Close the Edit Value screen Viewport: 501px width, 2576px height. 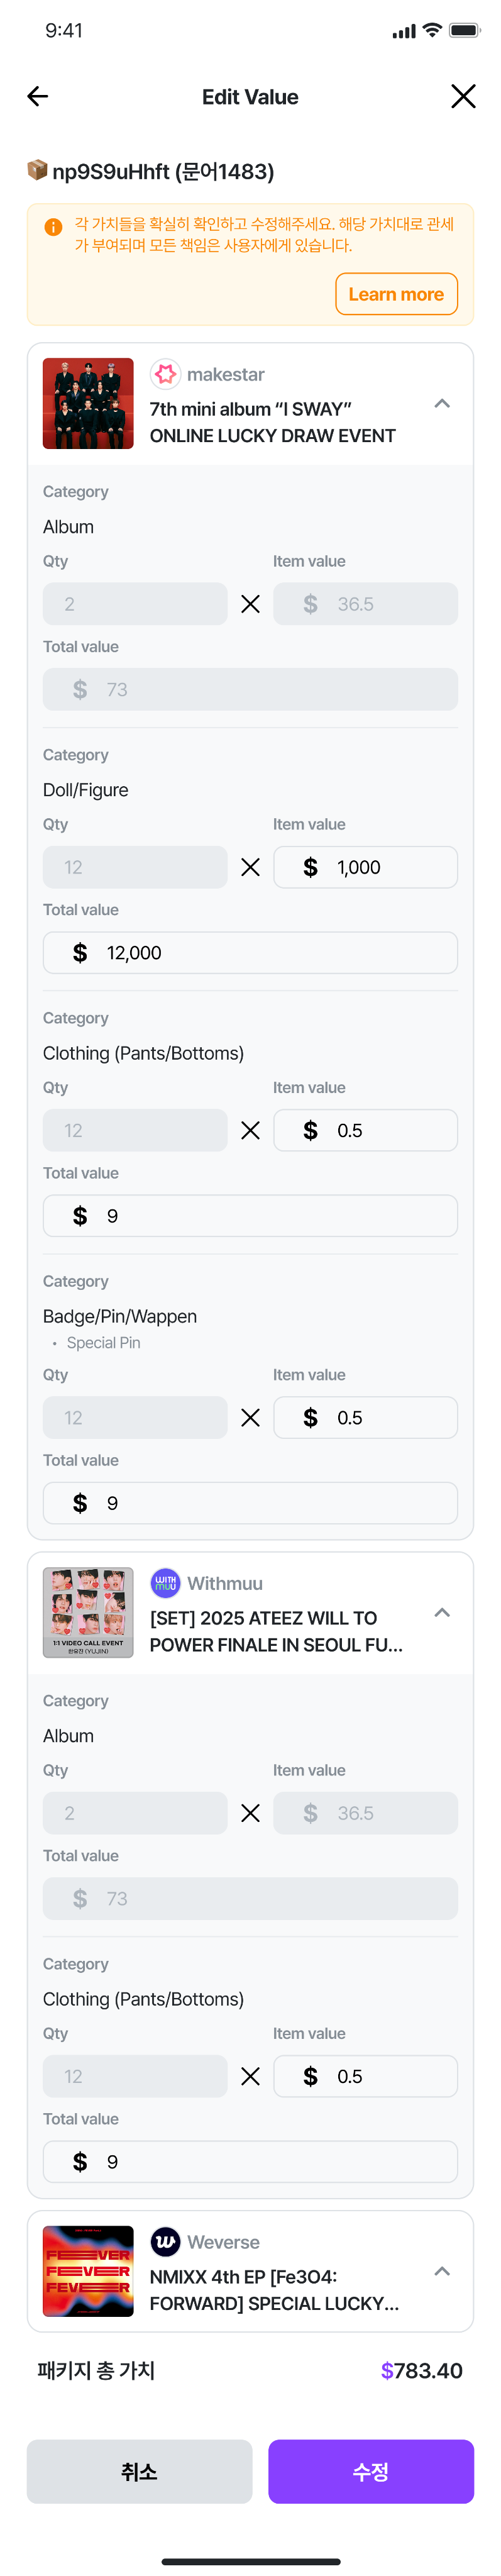[x=462, y=96]
